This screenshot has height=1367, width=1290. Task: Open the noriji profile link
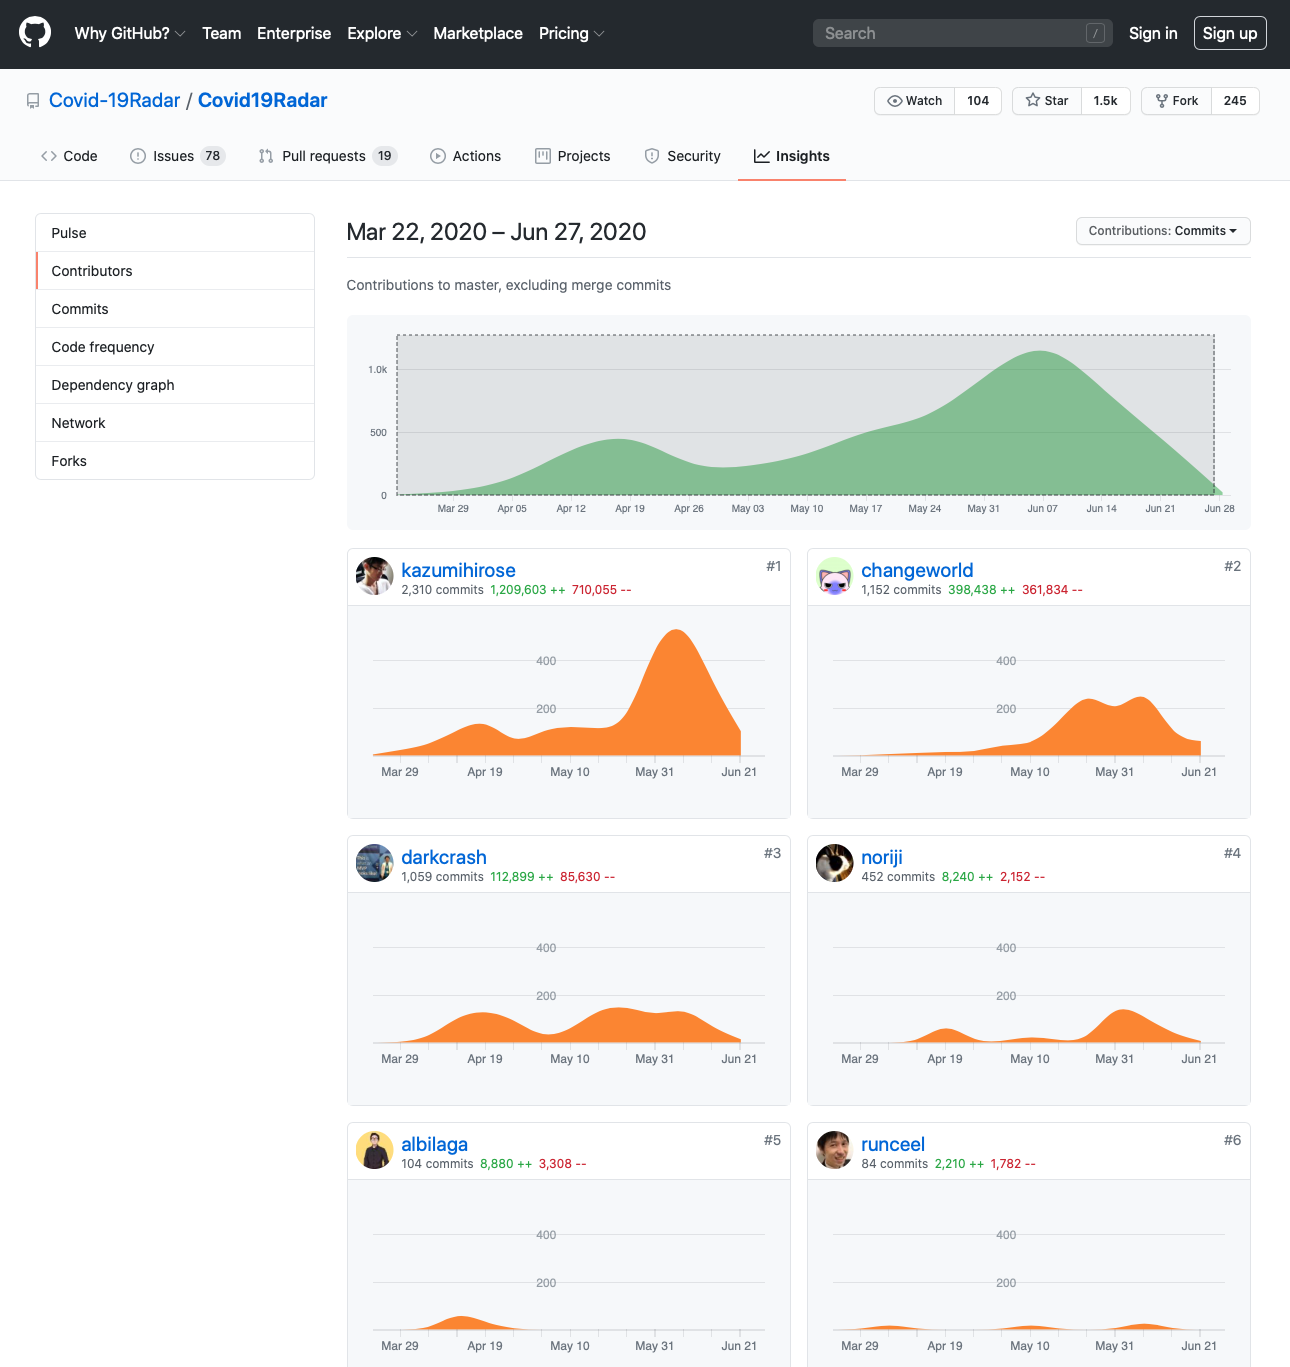point(882,857)
